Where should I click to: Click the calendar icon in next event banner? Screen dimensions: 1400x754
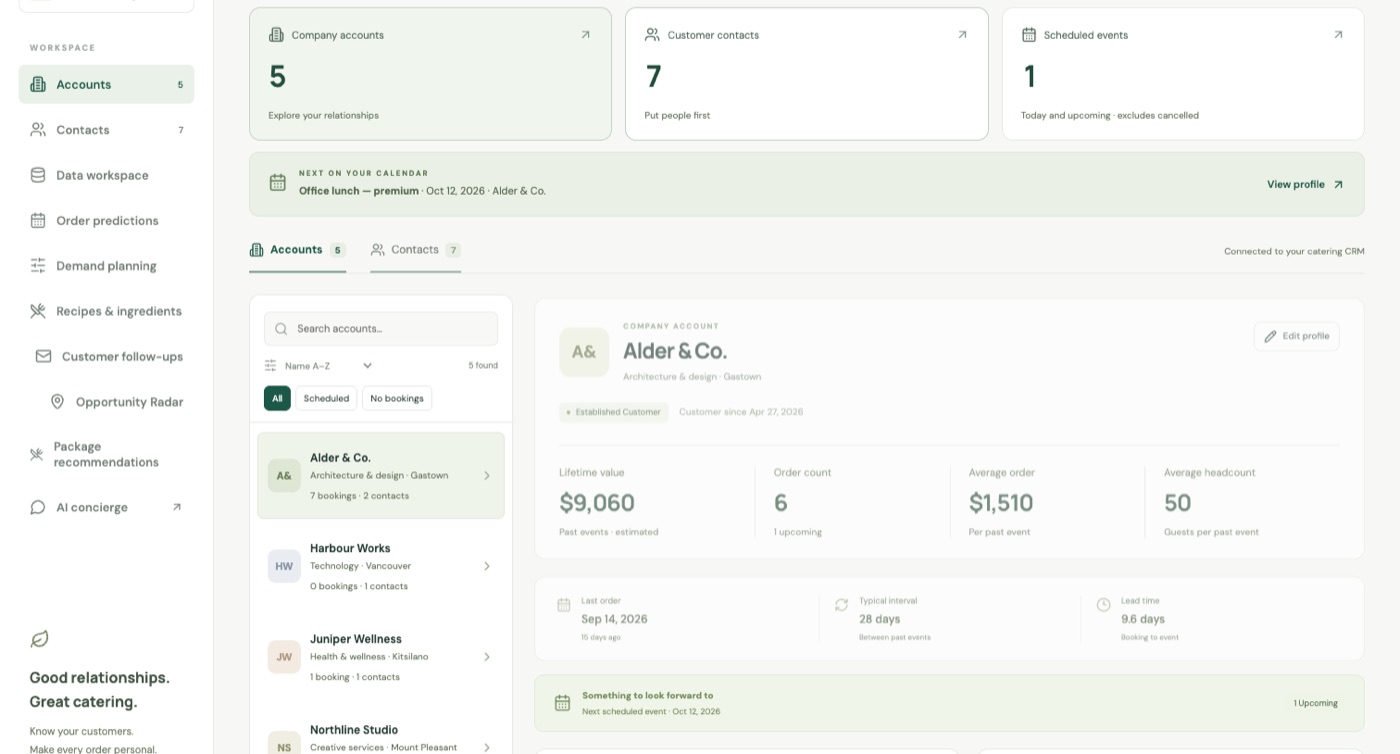click(278, 182)
